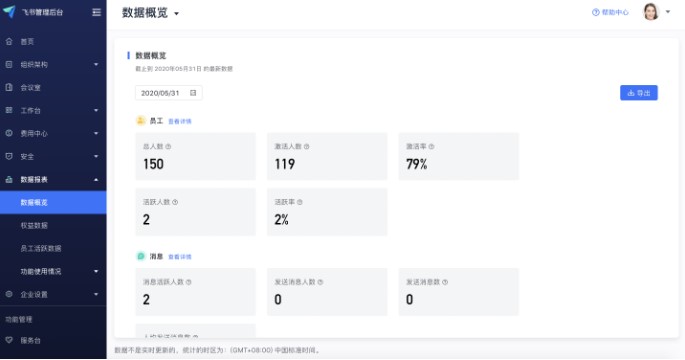Expand the 安全 menu arrow

[96, 156]
